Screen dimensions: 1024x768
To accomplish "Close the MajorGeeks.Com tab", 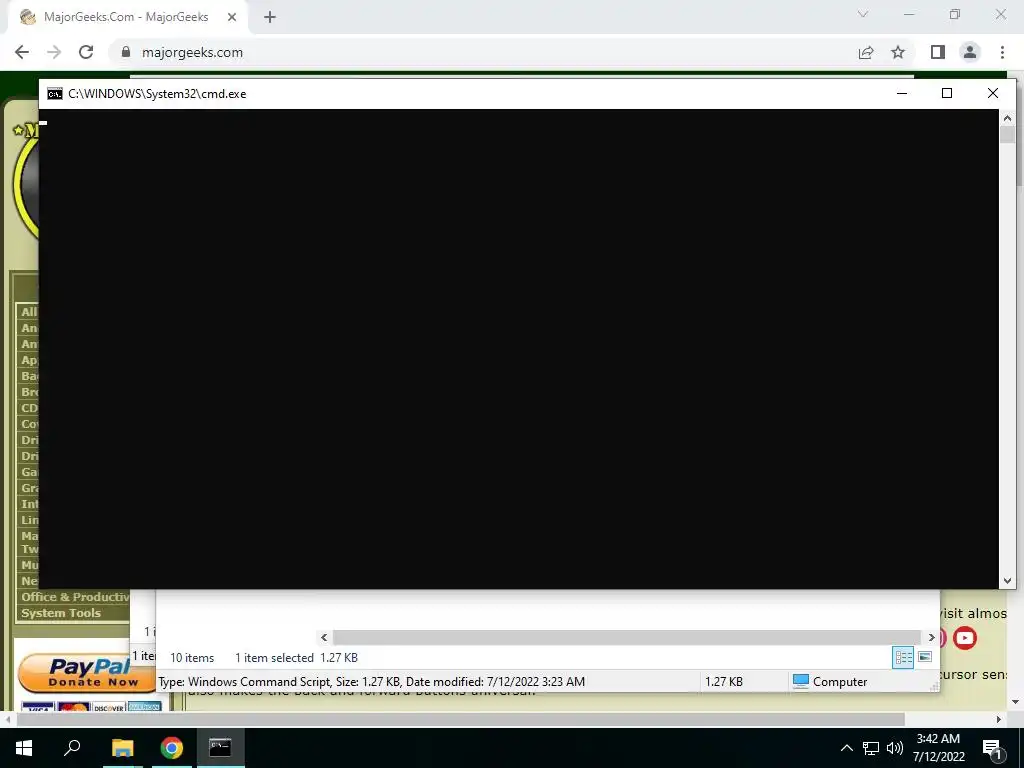I will coord(232,18).
